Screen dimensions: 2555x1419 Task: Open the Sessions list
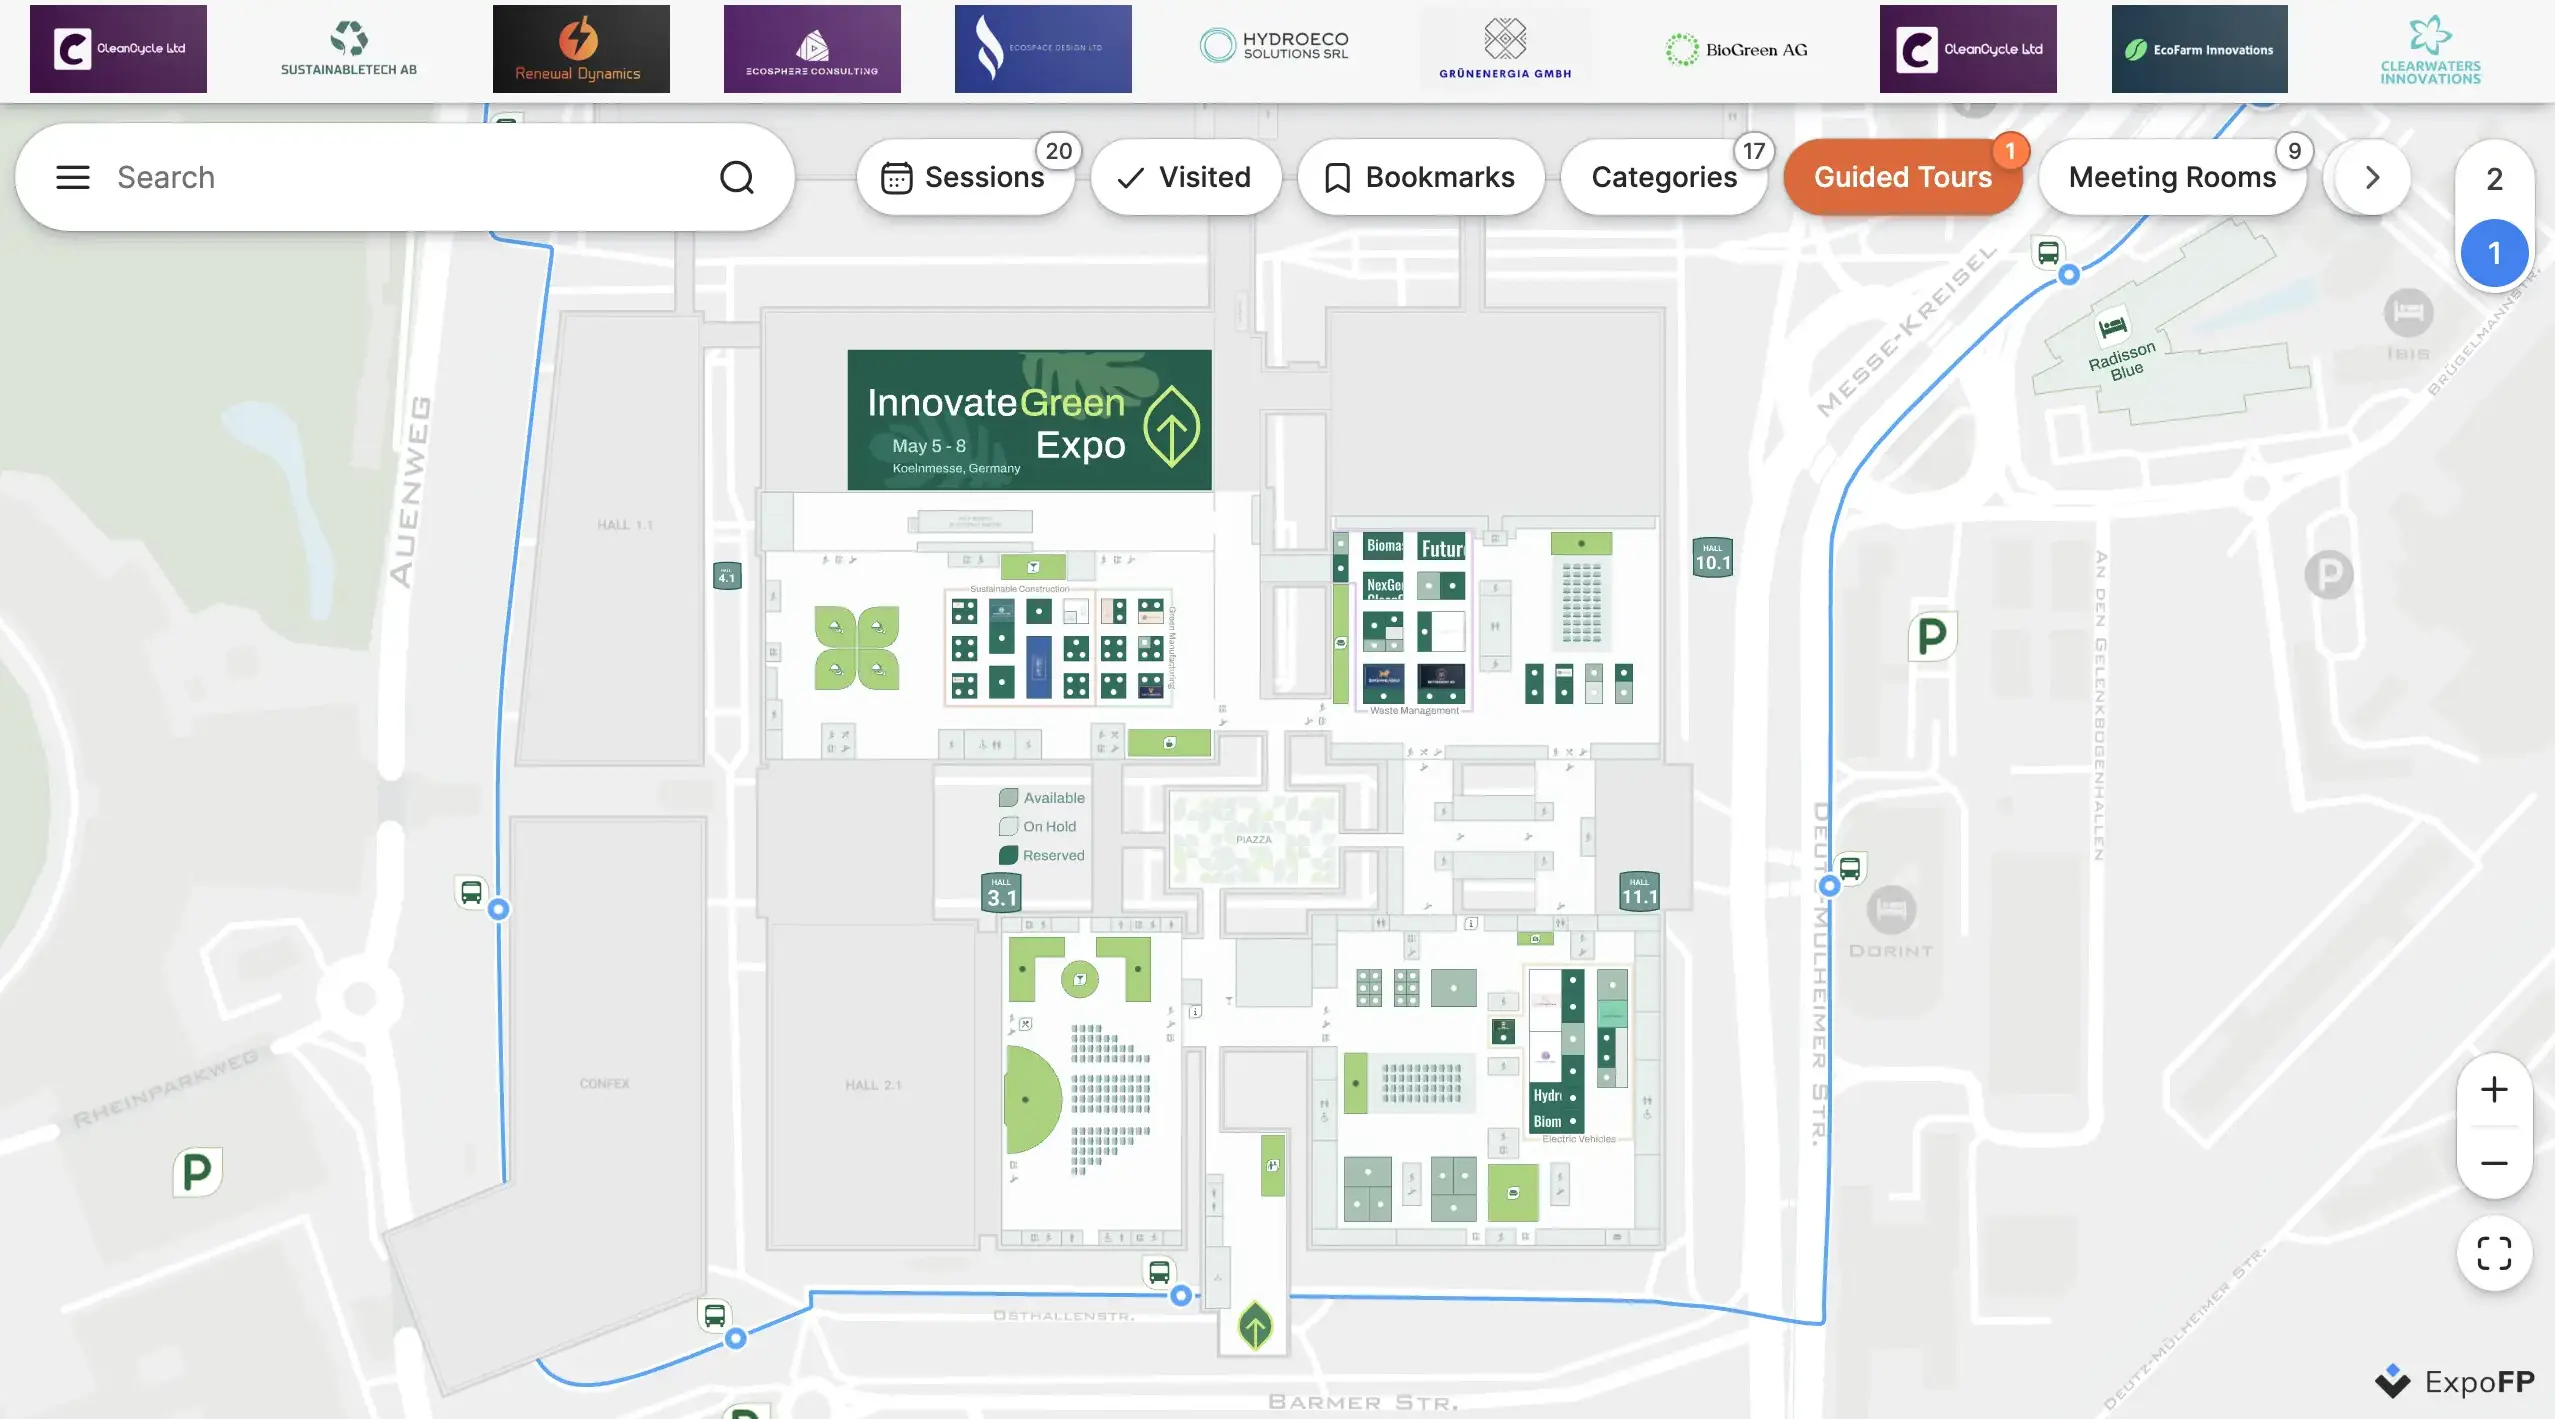point(964,178)
